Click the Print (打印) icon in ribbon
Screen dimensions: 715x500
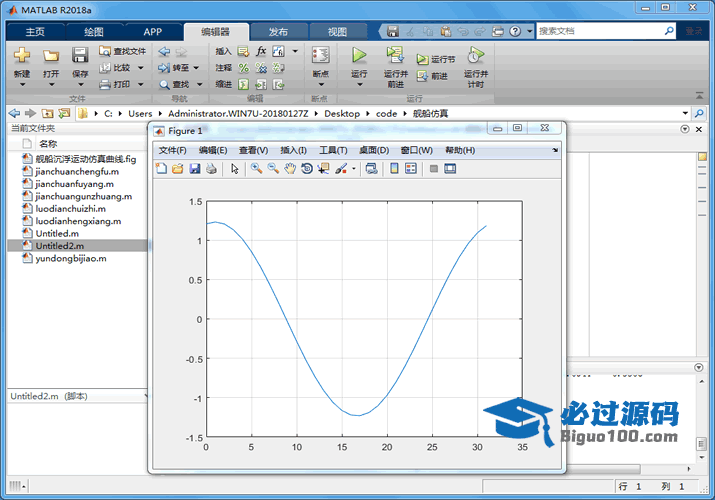point(105,84)
